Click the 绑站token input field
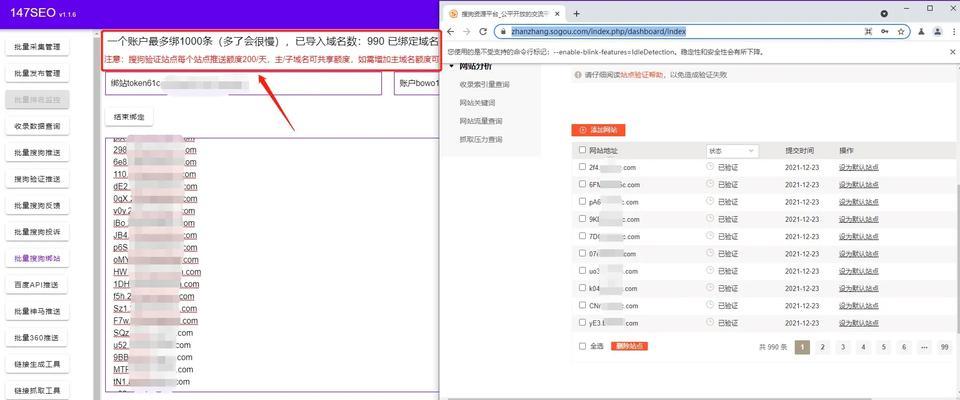 (243, 83)
